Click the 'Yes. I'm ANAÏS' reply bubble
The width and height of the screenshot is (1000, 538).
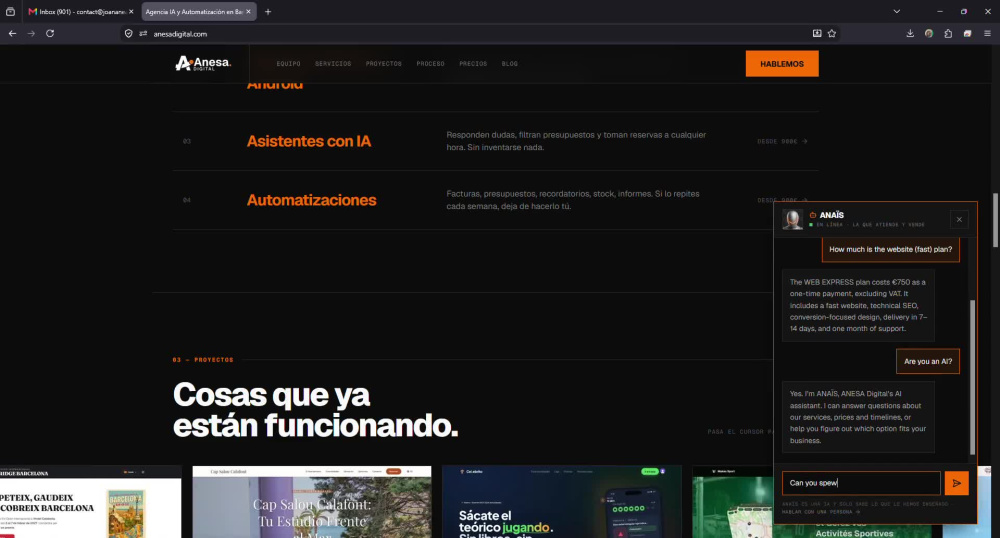point(858,417)
